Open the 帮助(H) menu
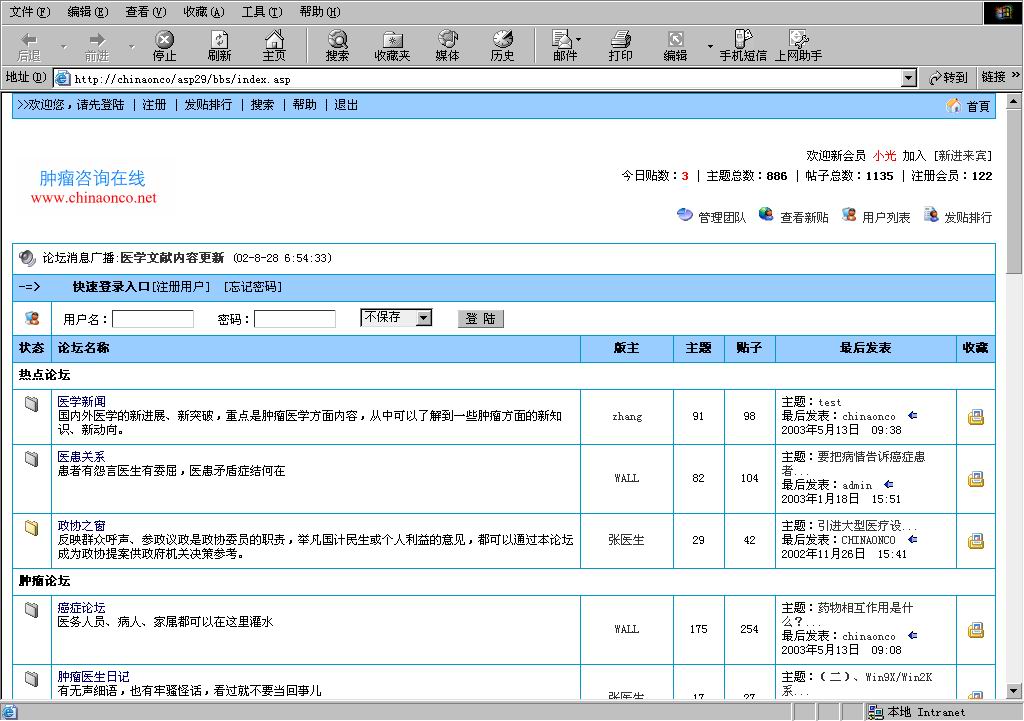Image resolution: width=1024 pixels, height=721 pixels. click(320, 12)
